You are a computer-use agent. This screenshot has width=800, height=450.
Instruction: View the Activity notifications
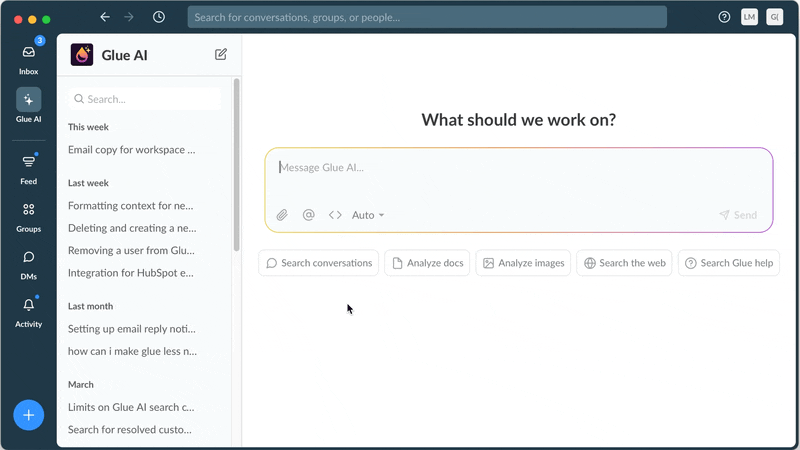pyautogui.click(x=28, y=312)
